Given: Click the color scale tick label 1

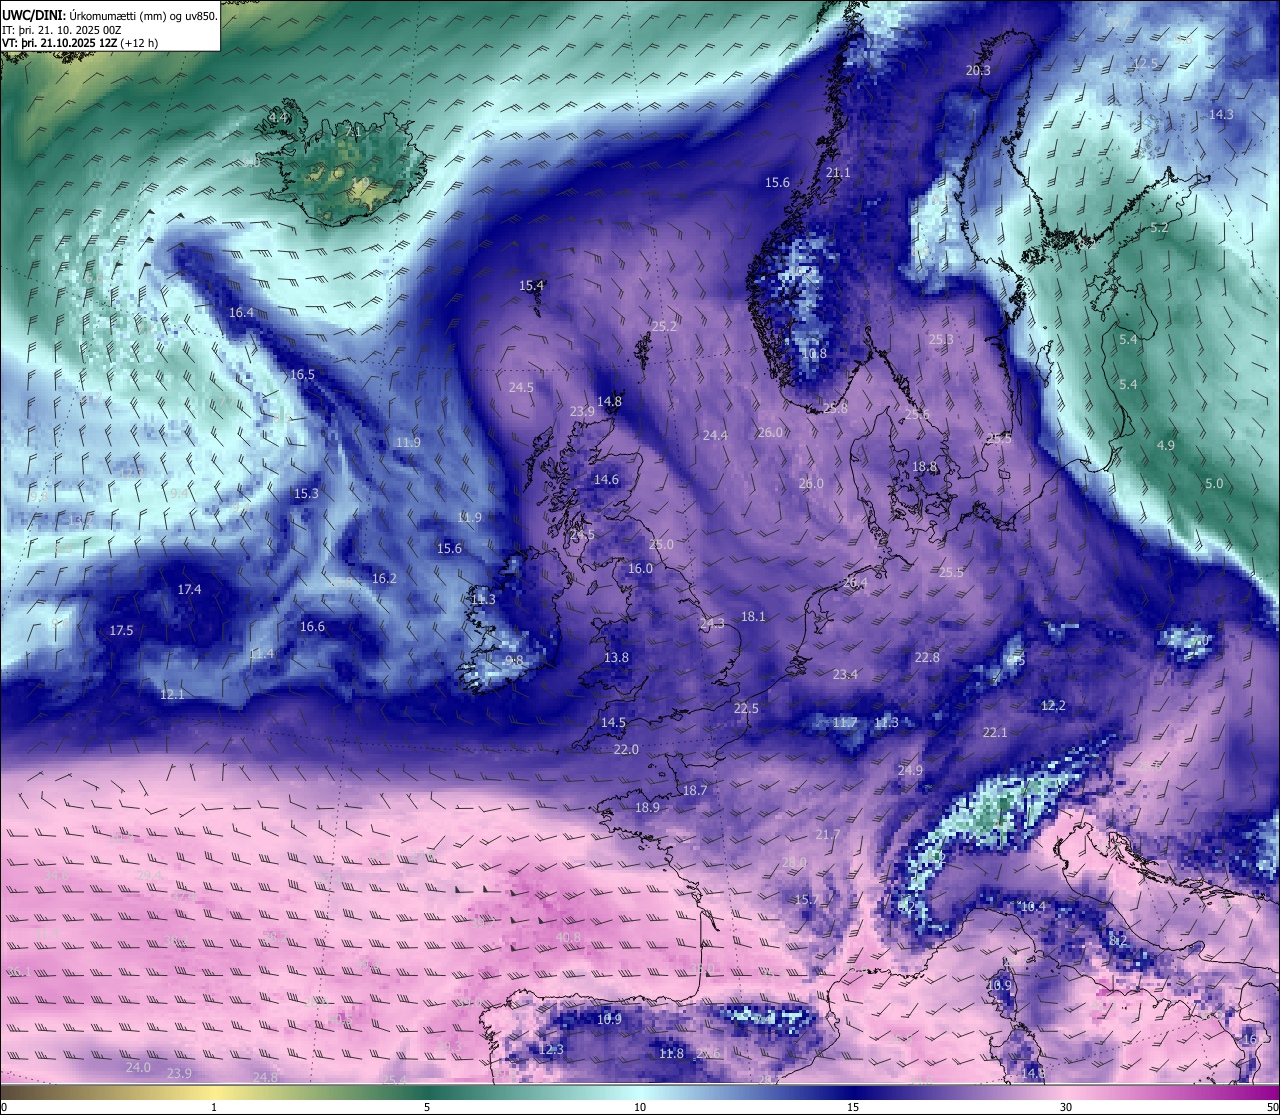Looking at the screenshot, I should (x=214, y=1107).
